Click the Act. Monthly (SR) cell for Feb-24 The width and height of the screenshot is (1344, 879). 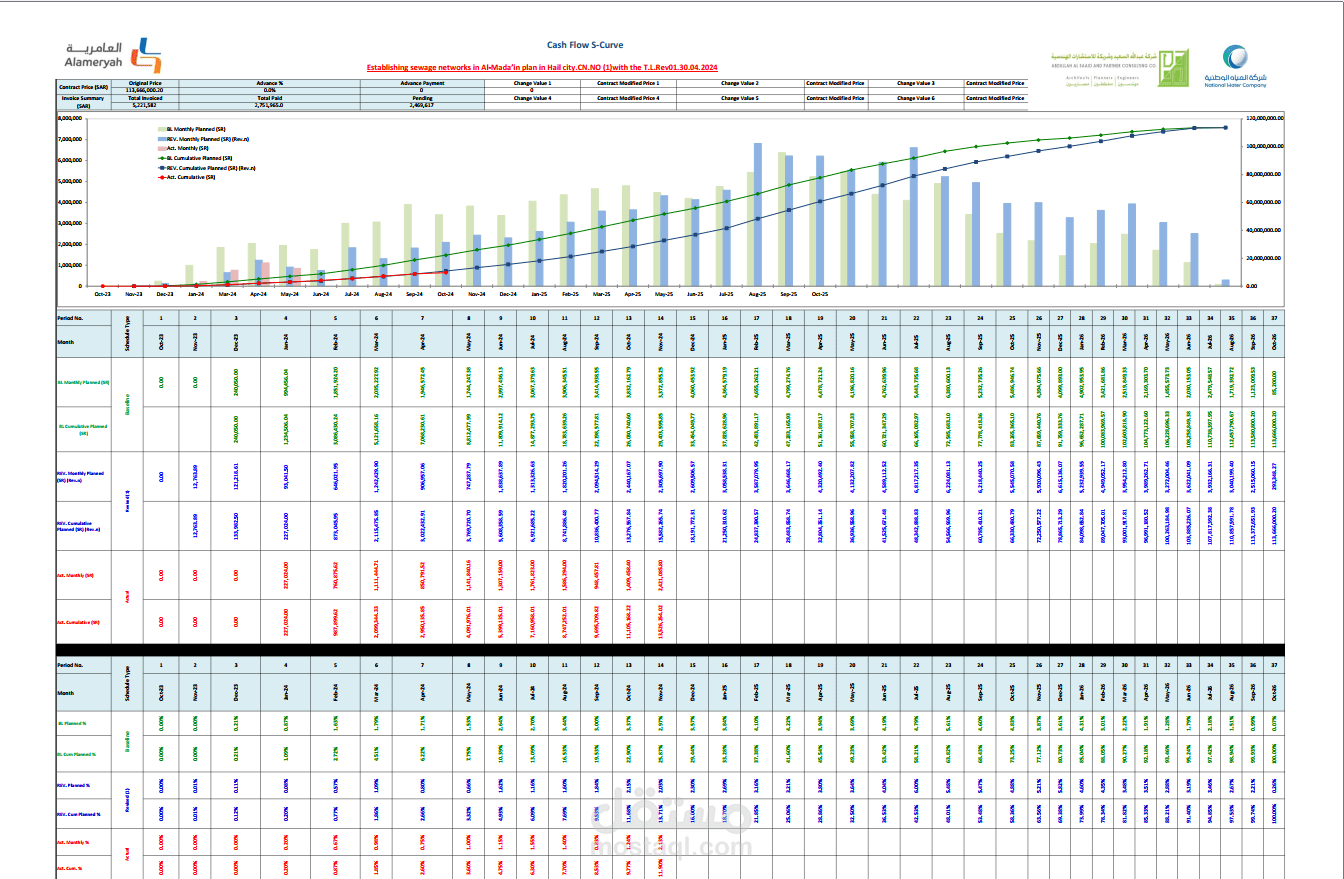click(335, 575)
